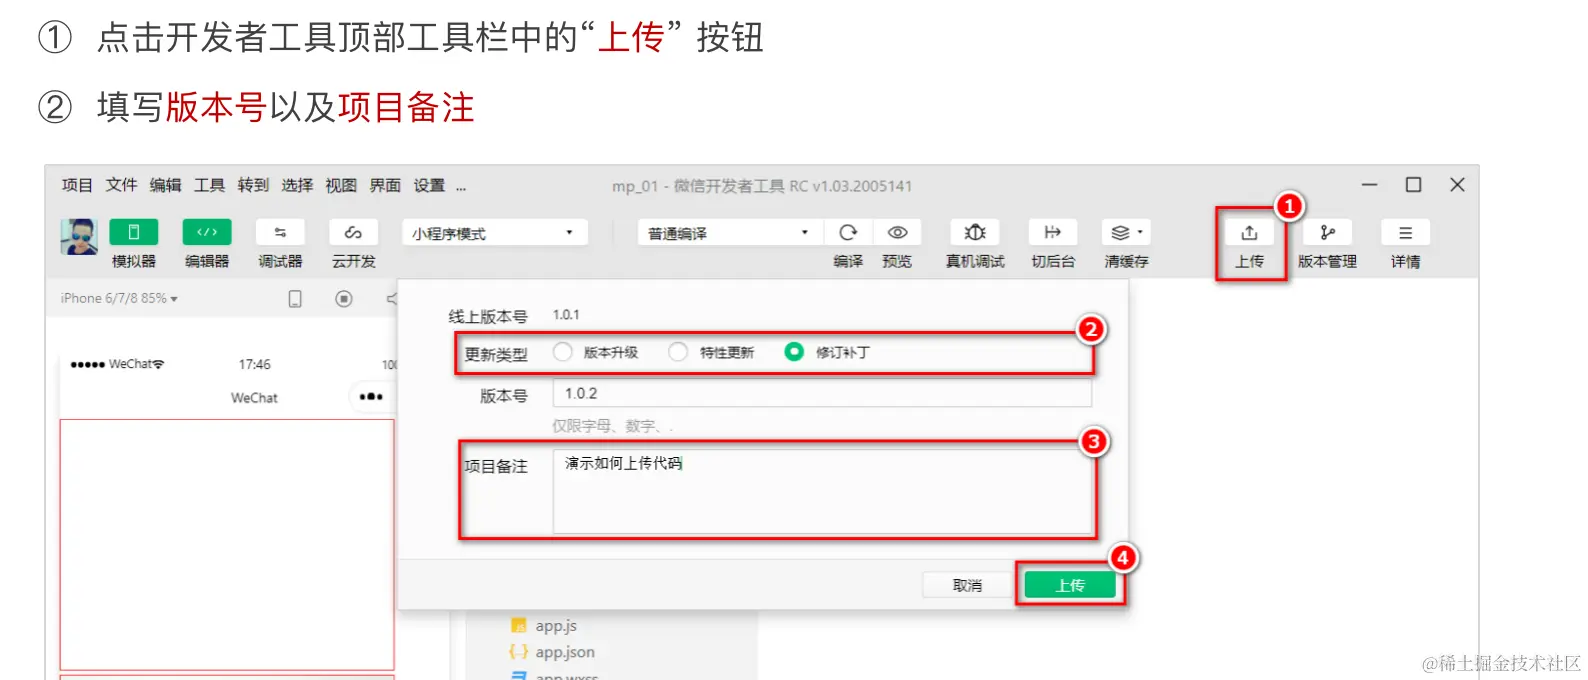
Task: Open the Edit (编辑) menu
Action: point(165,185)
